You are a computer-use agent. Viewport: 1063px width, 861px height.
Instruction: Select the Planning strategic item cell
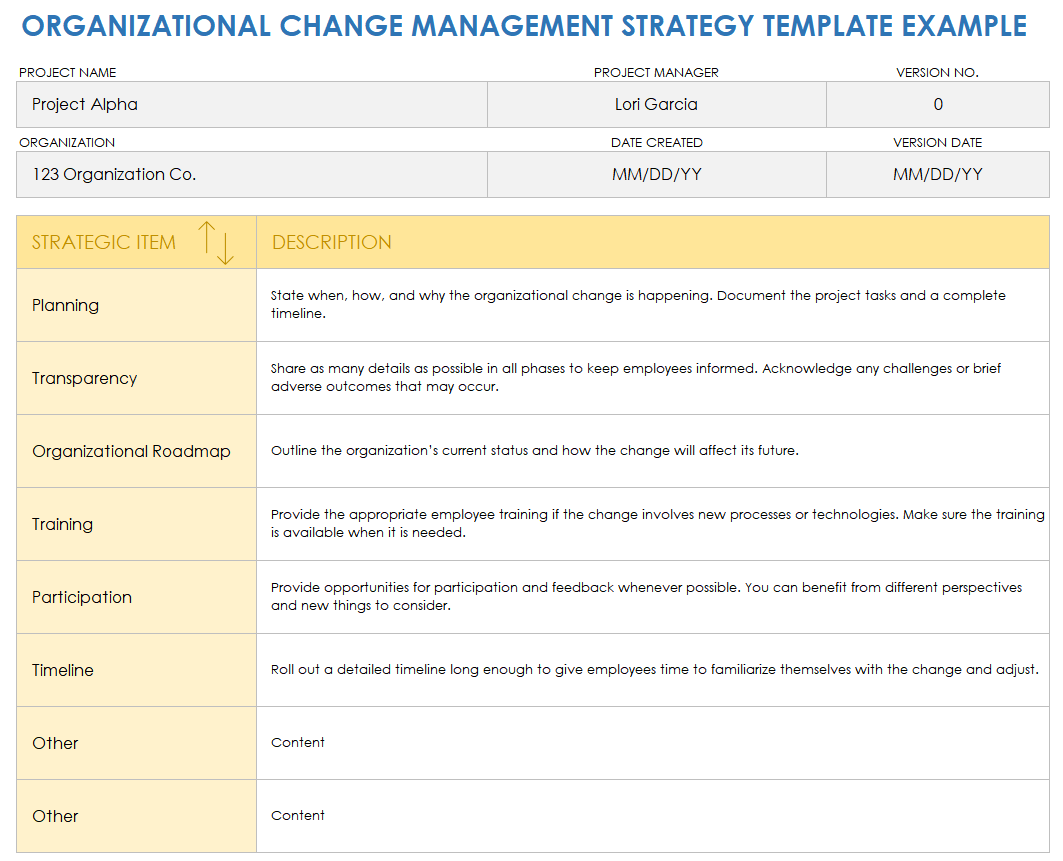point(136,305)
